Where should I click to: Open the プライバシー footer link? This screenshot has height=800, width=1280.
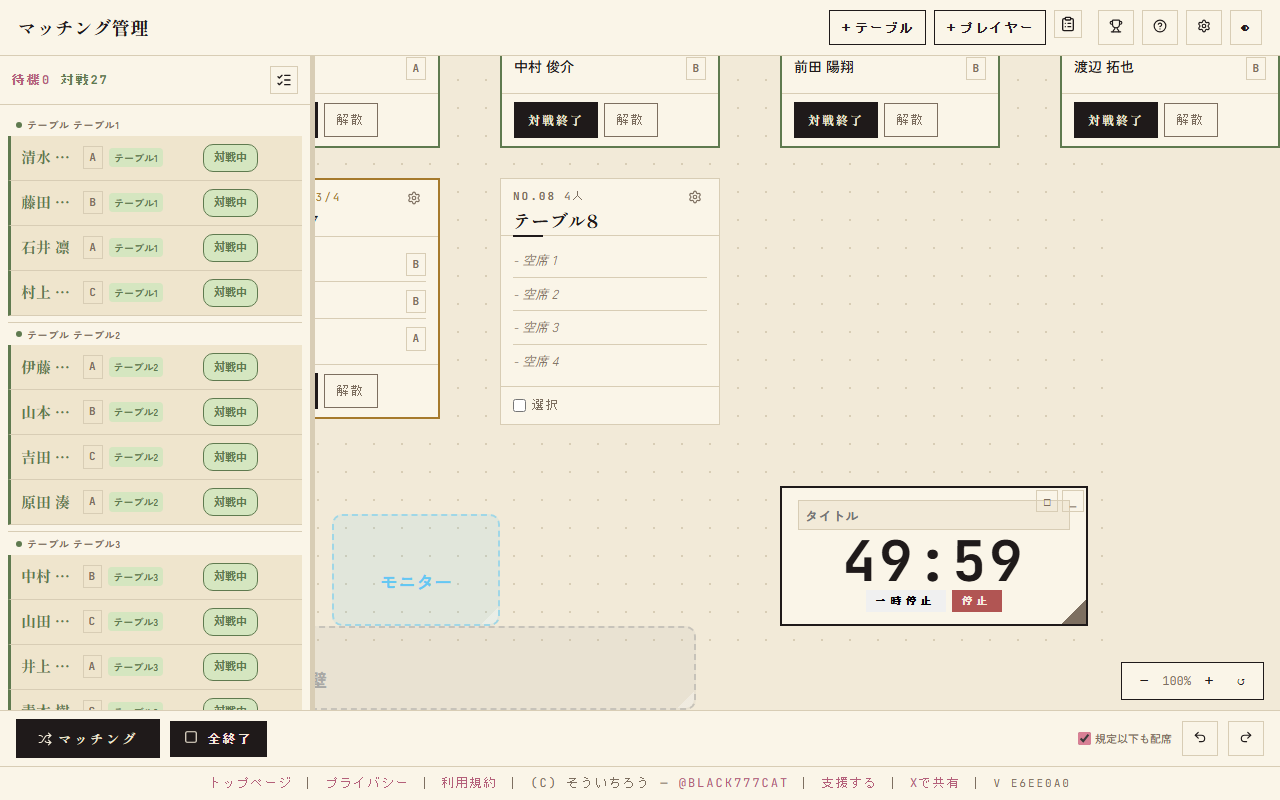pos(366,783)
